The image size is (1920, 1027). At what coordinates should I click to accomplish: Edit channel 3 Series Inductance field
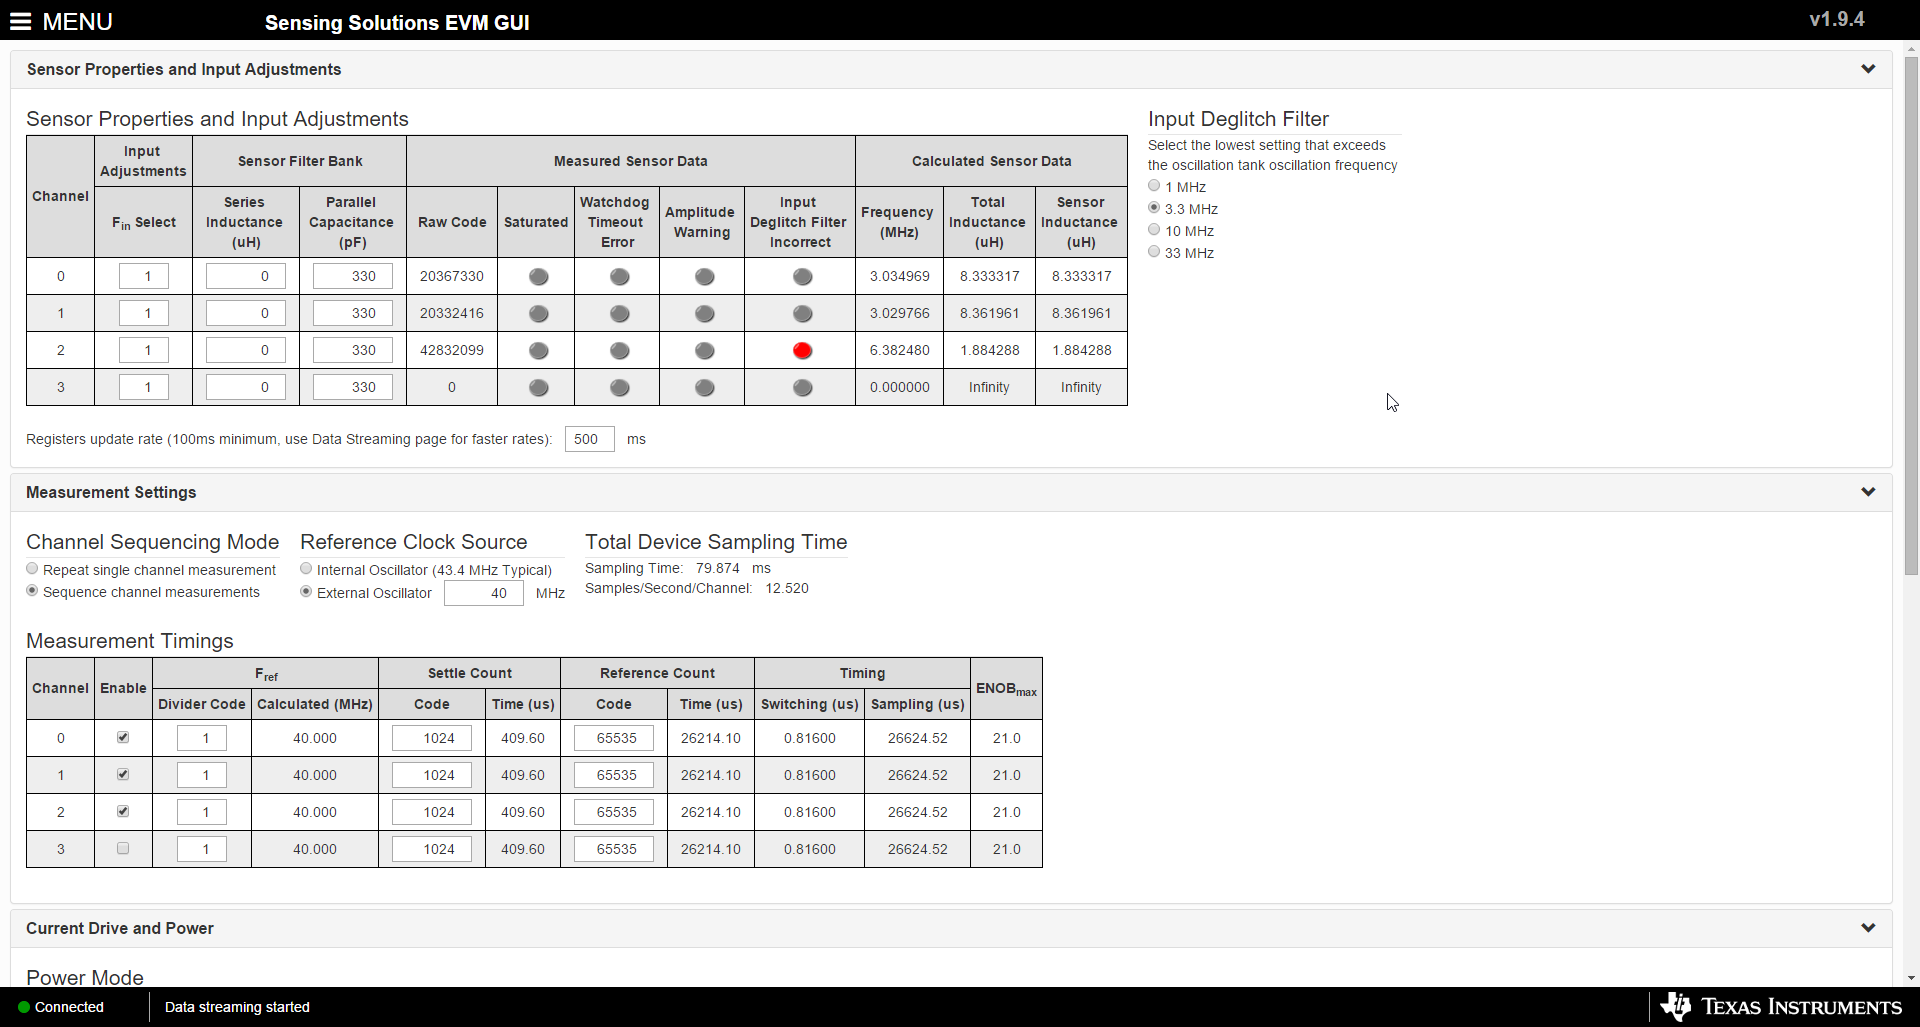(246, 388)
